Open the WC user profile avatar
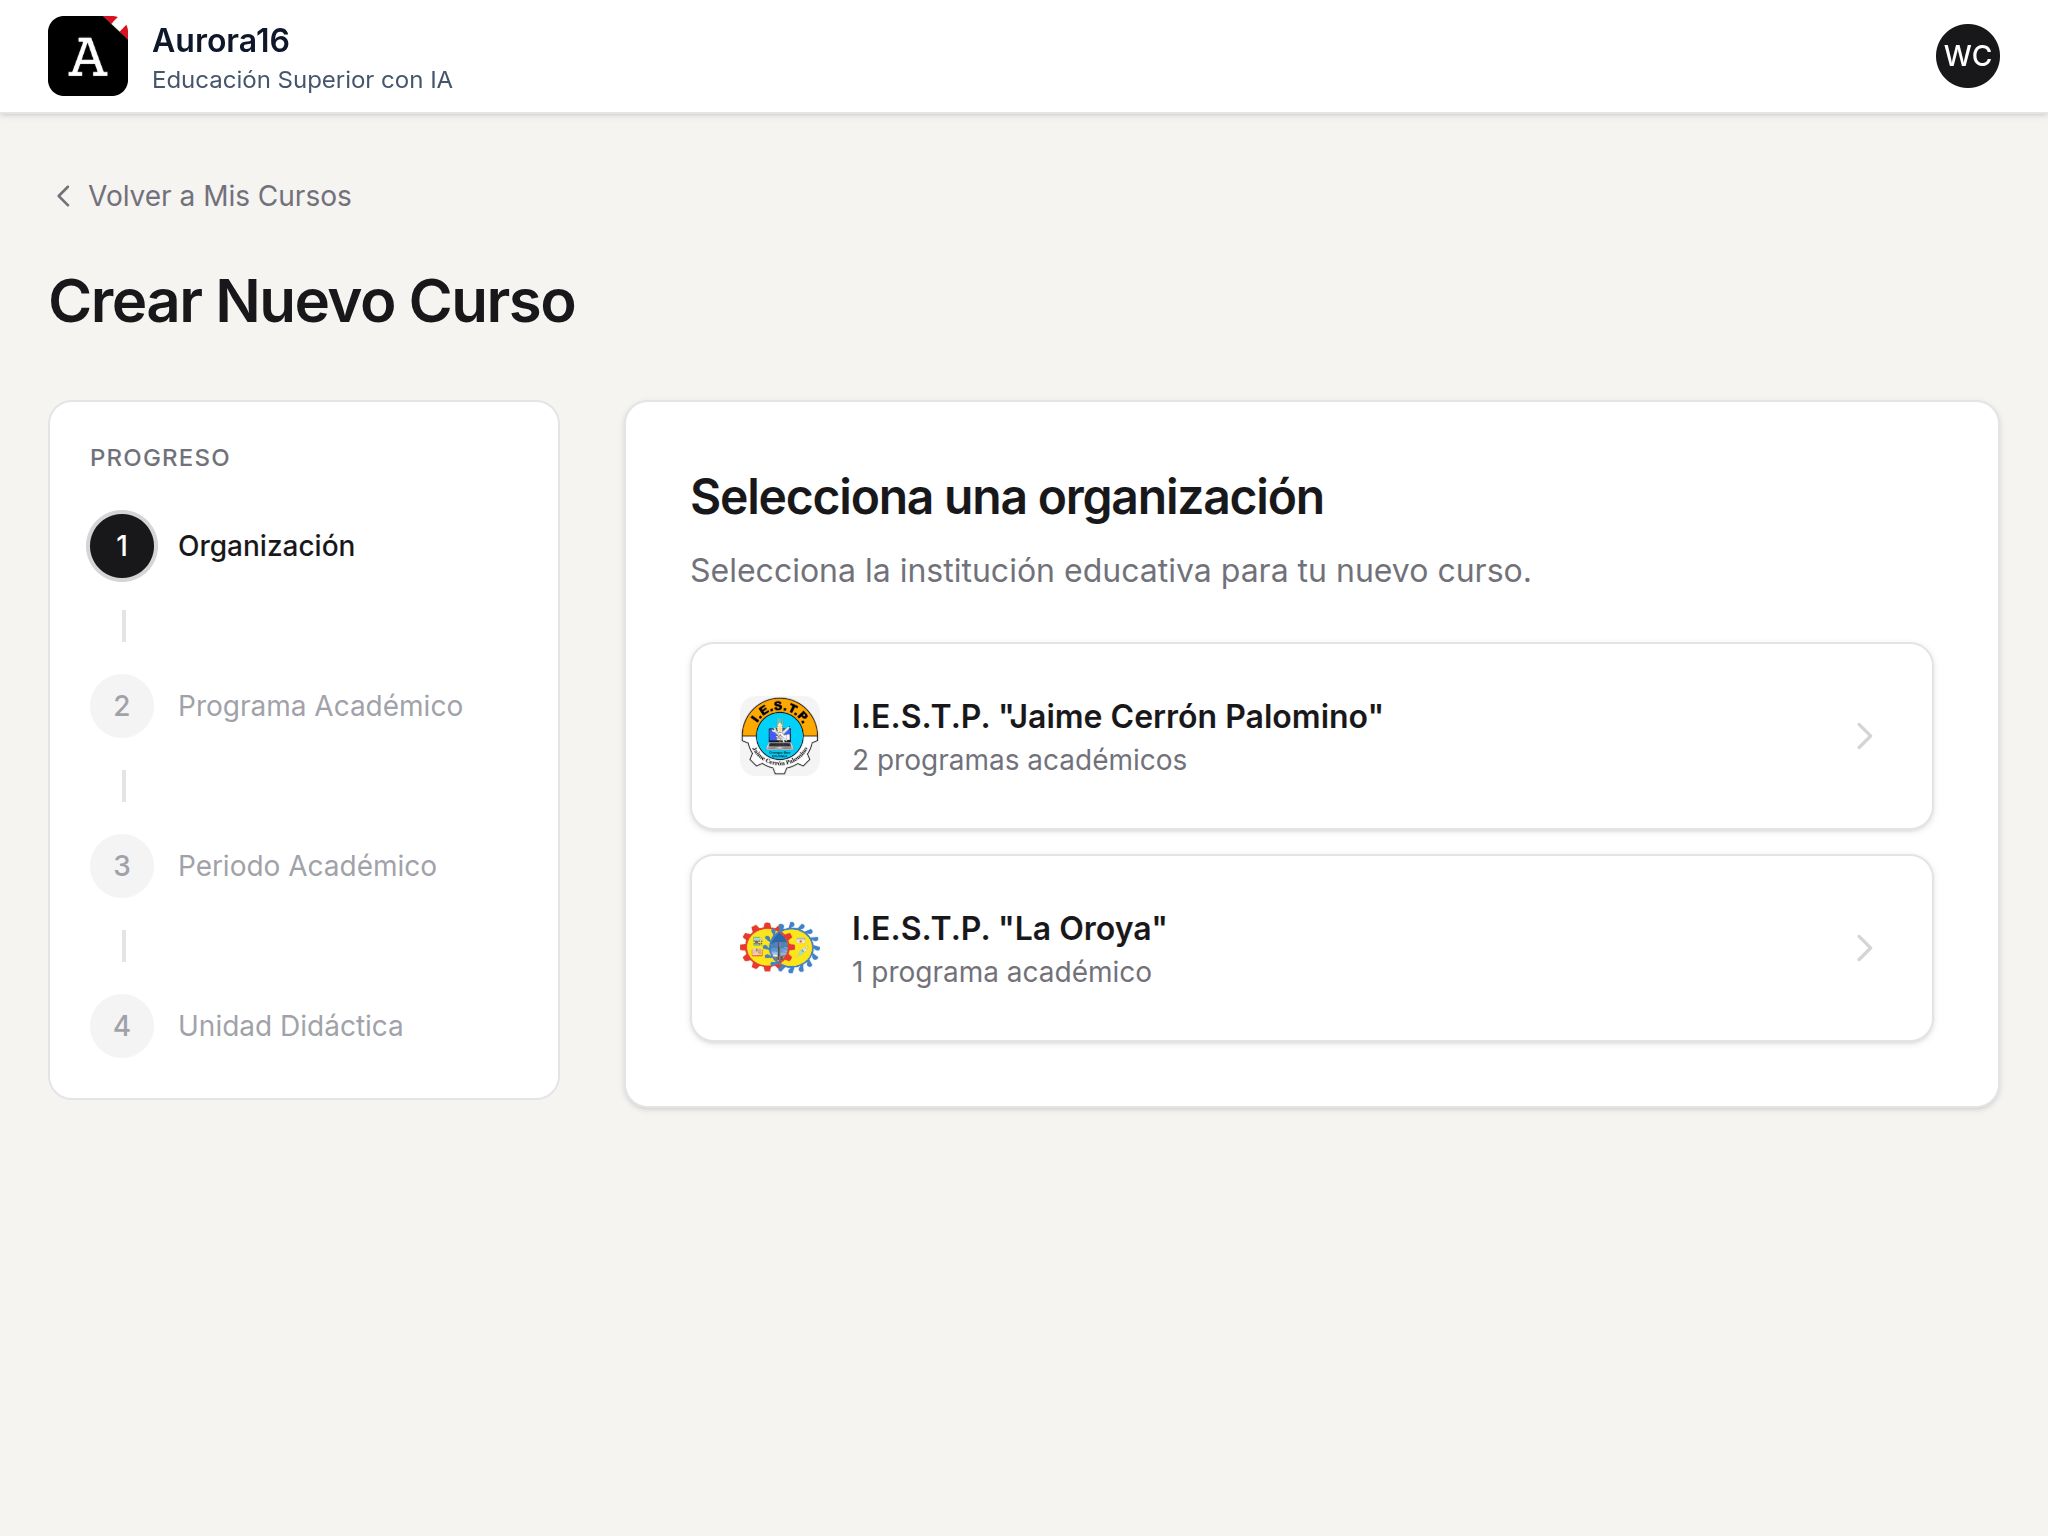The image size is (2048, 1536). pyautogui.click(x=1967, y=56)
